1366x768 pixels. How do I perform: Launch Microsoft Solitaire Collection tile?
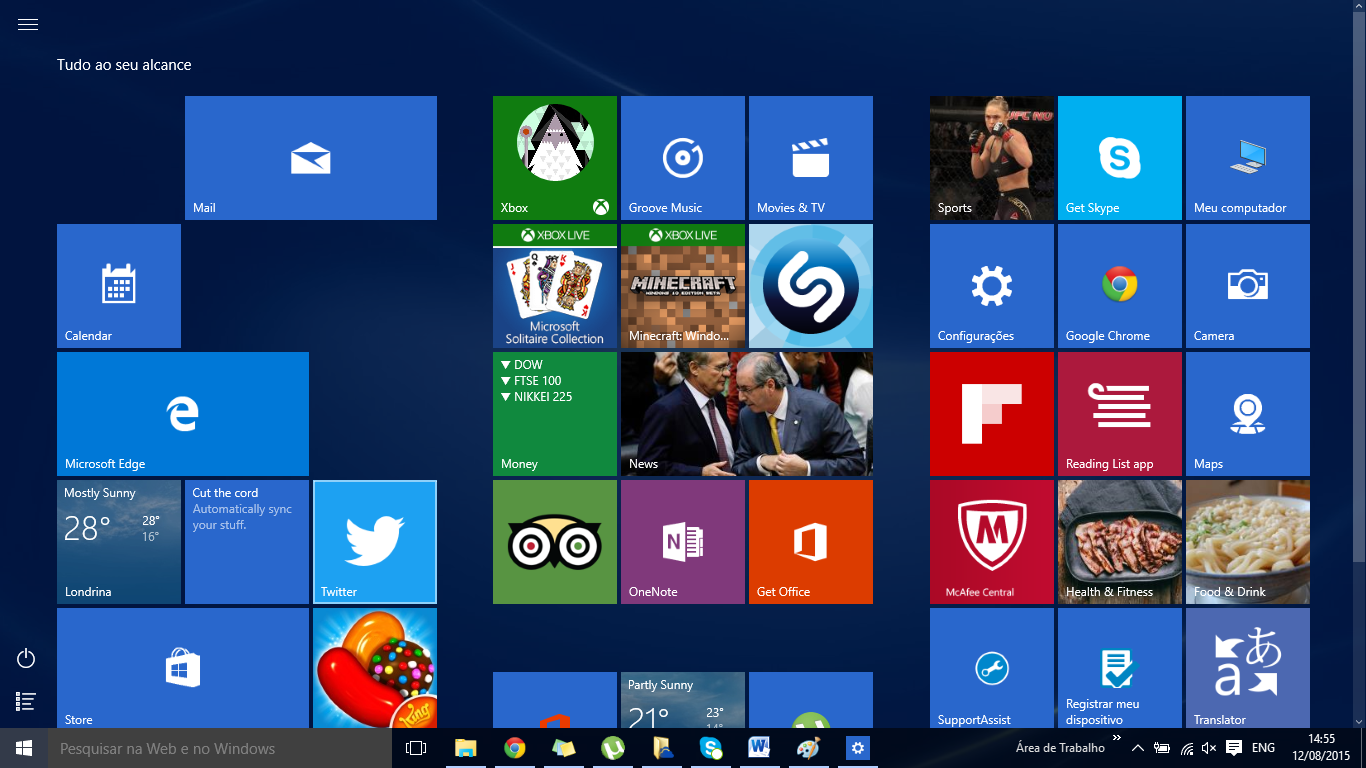click(555, 286)
